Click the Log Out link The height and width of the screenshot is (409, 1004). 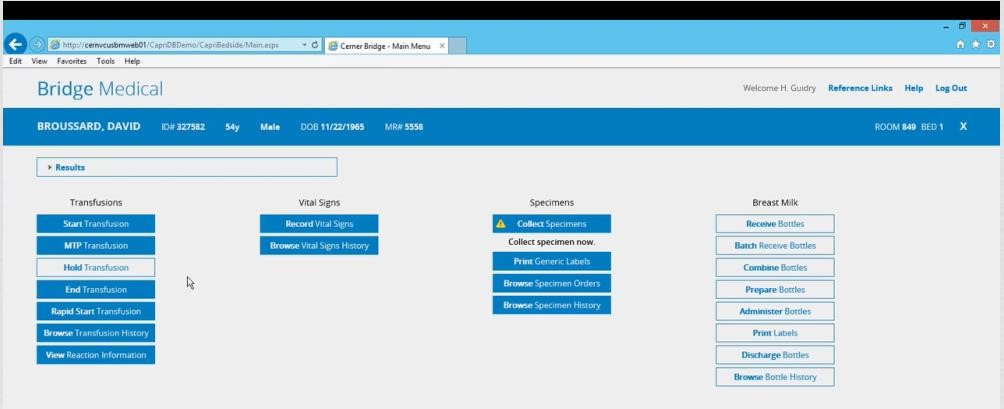coord(951,88)
